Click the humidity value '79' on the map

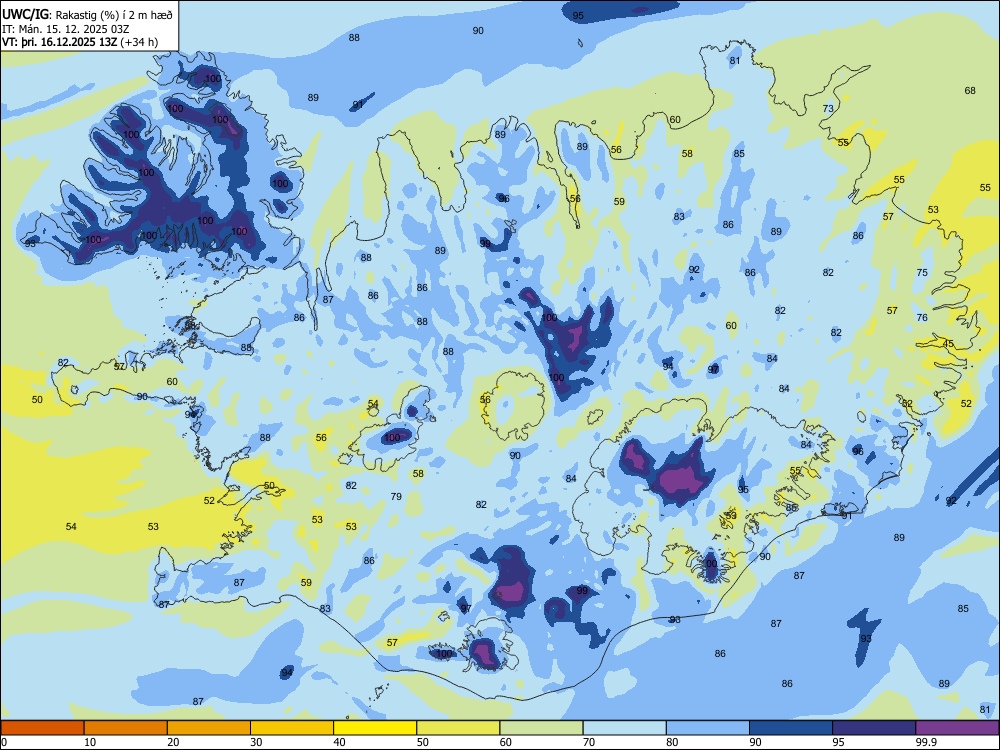[396, 496]
